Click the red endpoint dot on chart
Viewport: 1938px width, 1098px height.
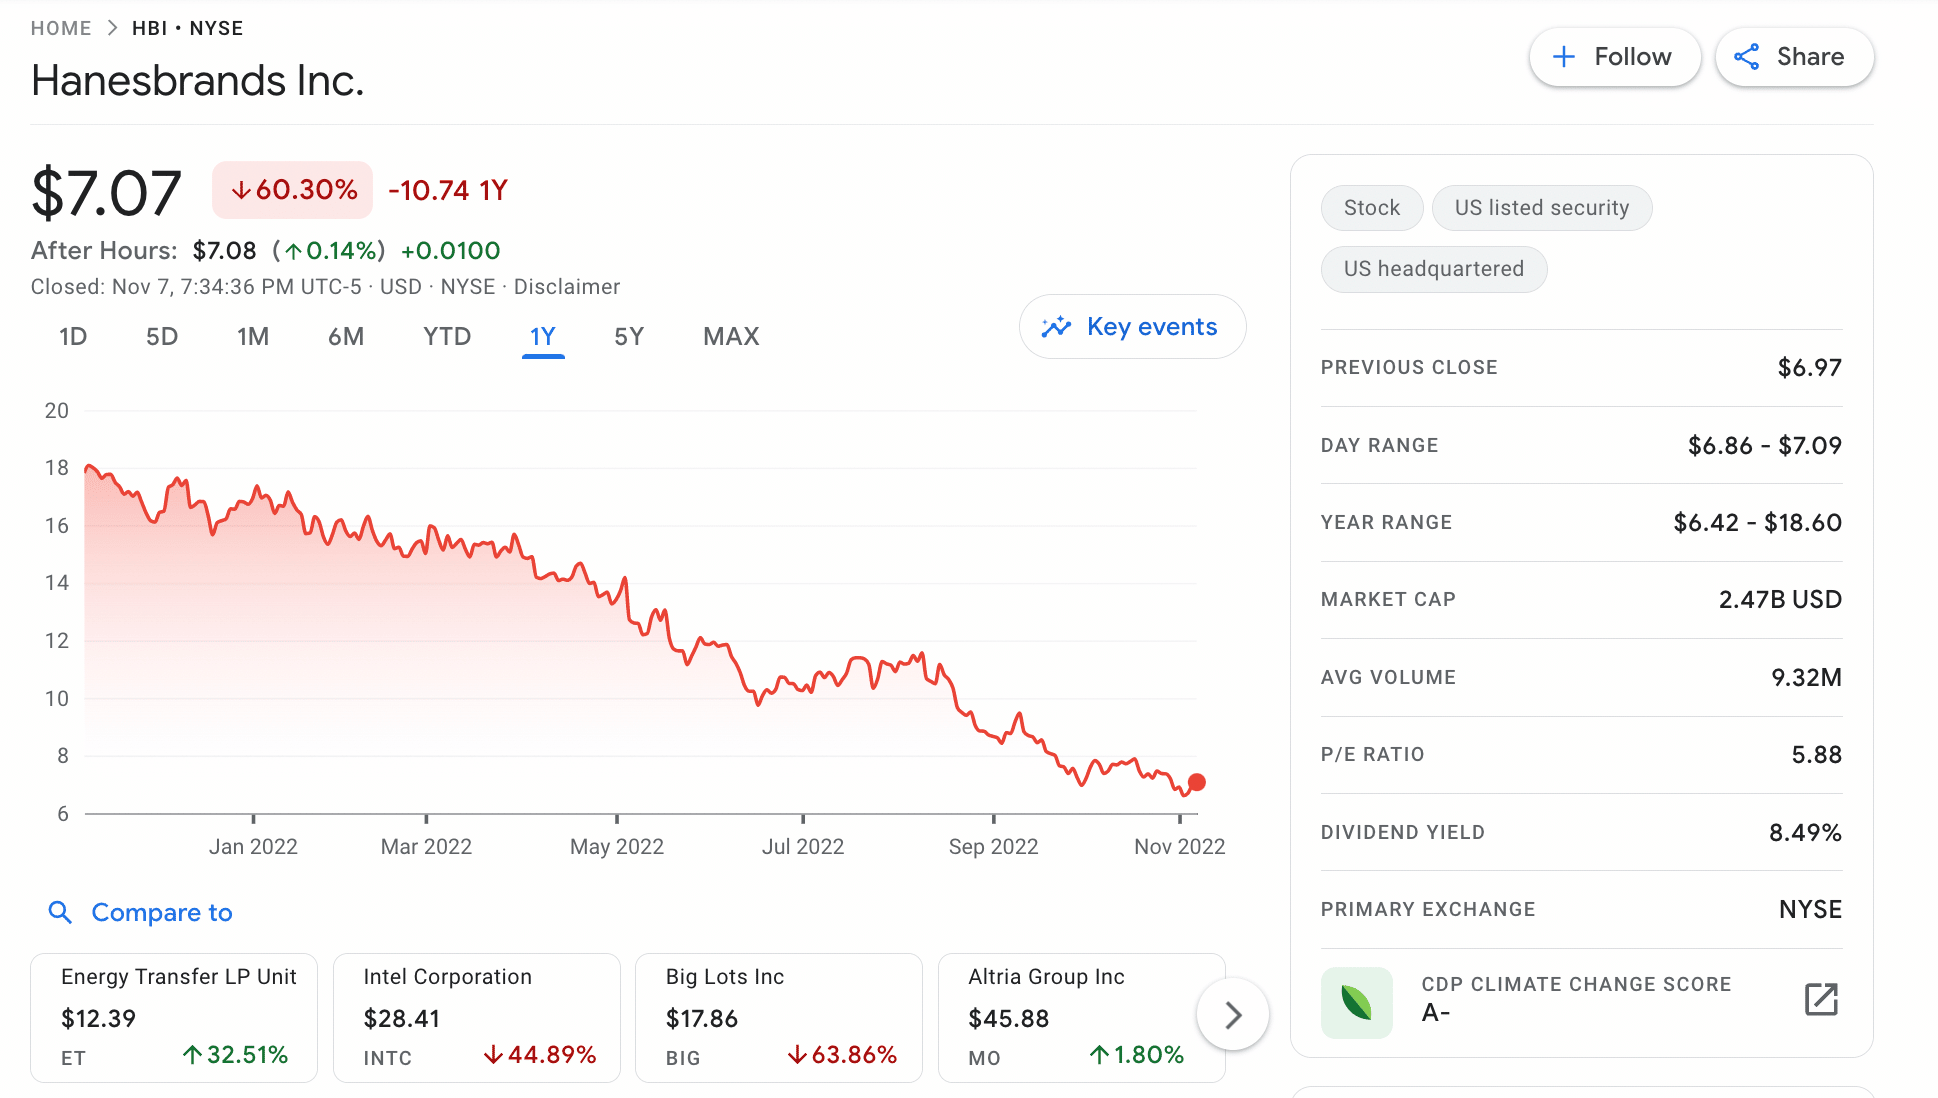pos(1197,782)
